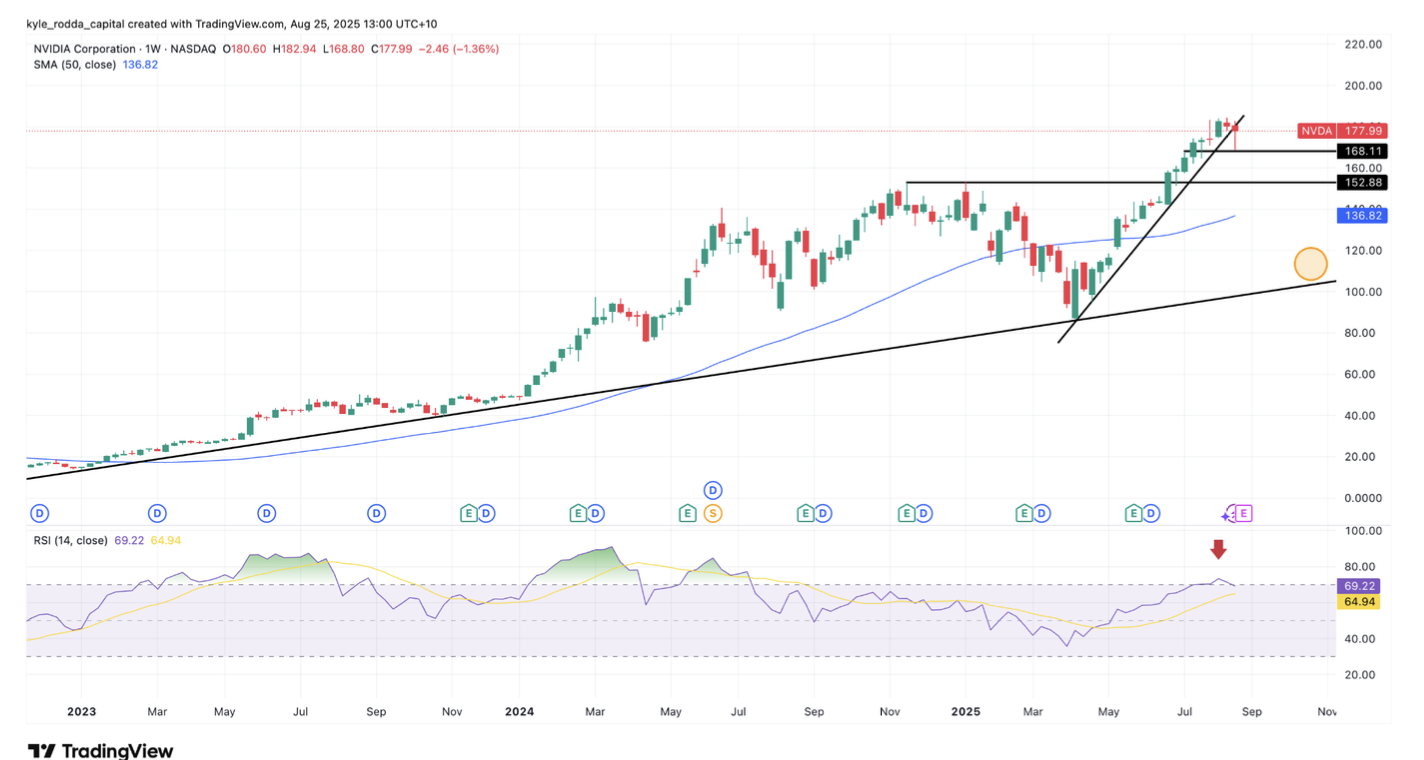Click the −2.46 (−1.36%) change value

461,49
